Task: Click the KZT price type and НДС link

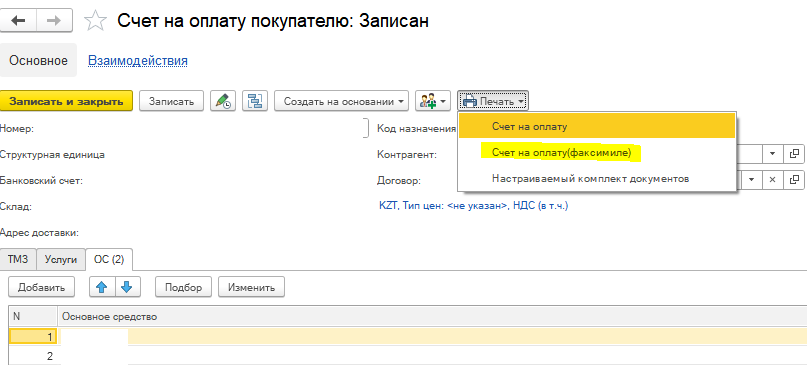Action: (x=473, y=206)
